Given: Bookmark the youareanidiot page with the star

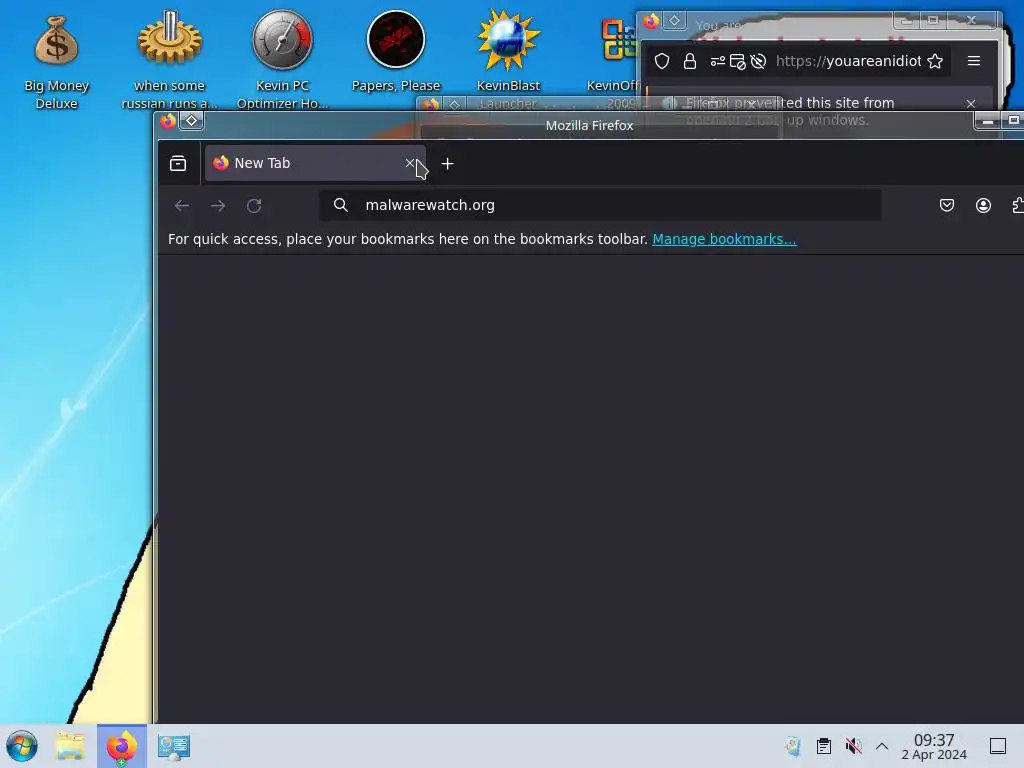Looking at the screenshot, I should [935, 61].
